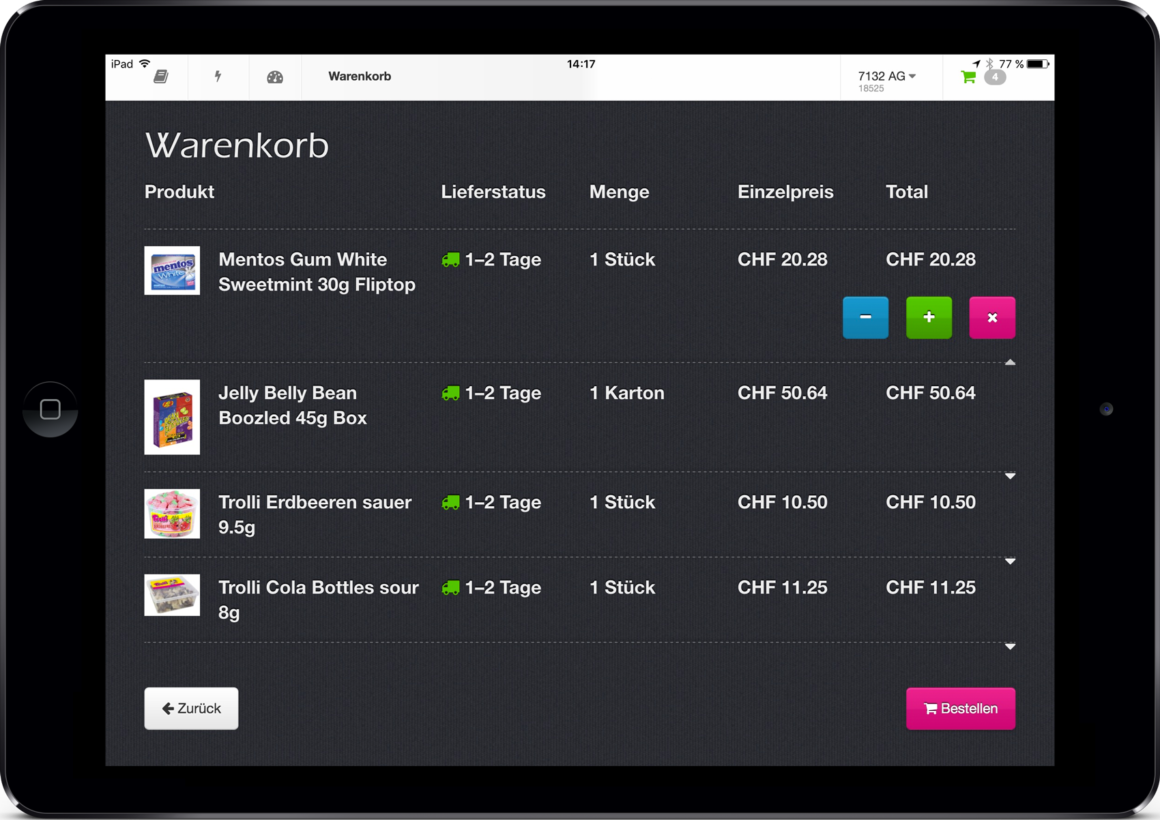The width and height of the screenshot is (1160, 820).
Task: Click the 'Lieferstatus' column header
Action: coord(493,192)
